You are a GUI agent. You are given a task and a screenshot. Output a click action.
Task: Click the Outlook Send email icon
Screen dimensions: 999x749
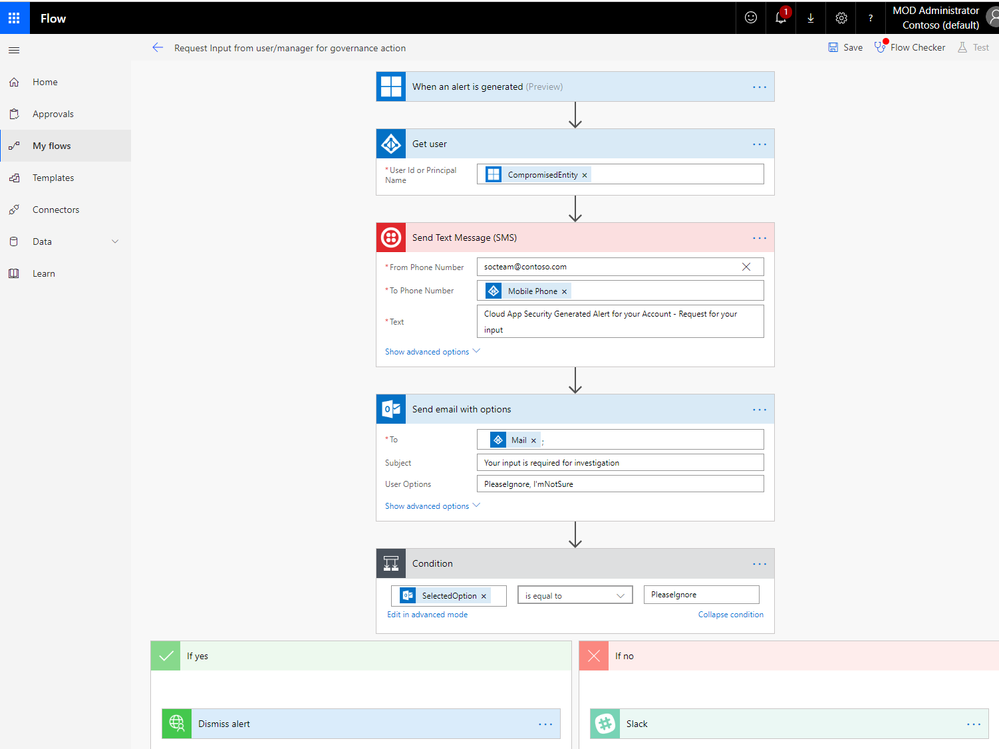coord(391,410)
